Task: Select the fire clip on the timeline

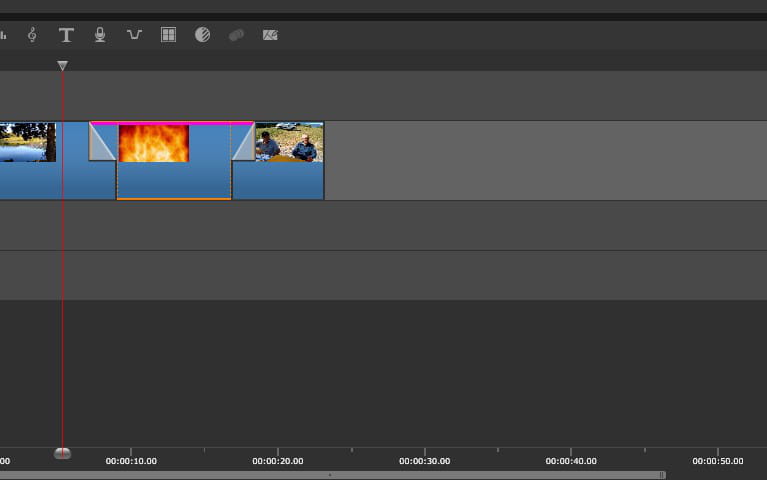Action: click(x=174, y=161)
